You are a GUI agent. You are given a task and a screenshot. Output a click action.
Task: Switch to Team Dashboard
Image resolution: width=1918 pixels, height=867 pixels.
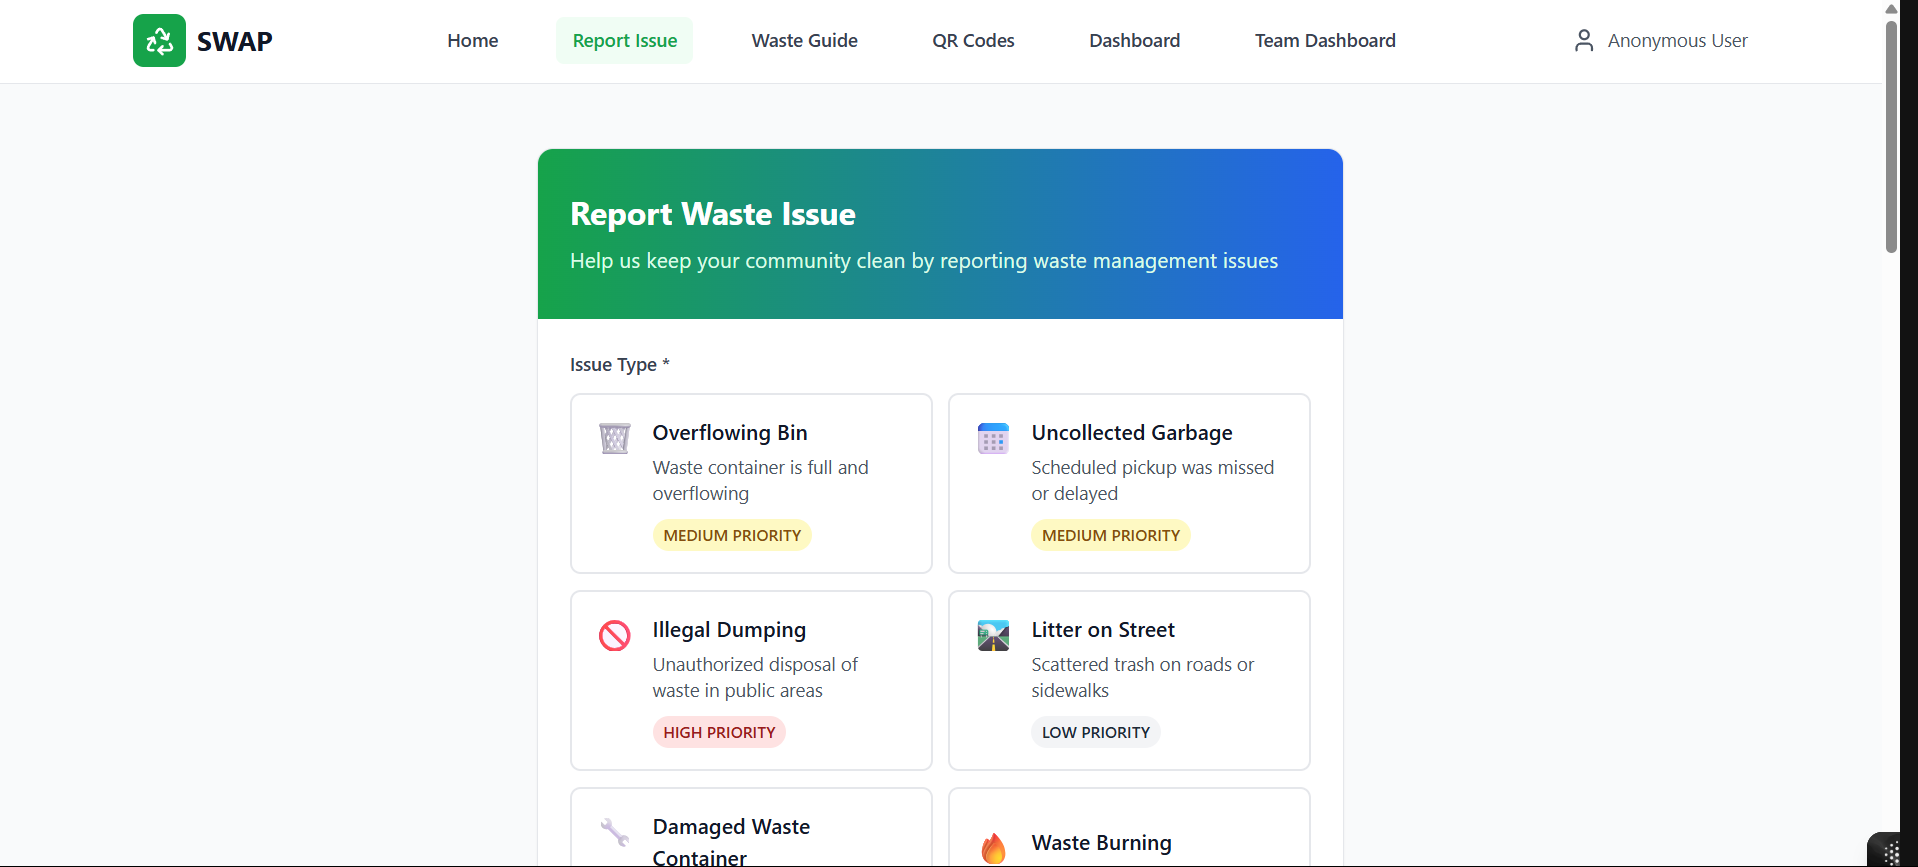tap(1325, 41)
